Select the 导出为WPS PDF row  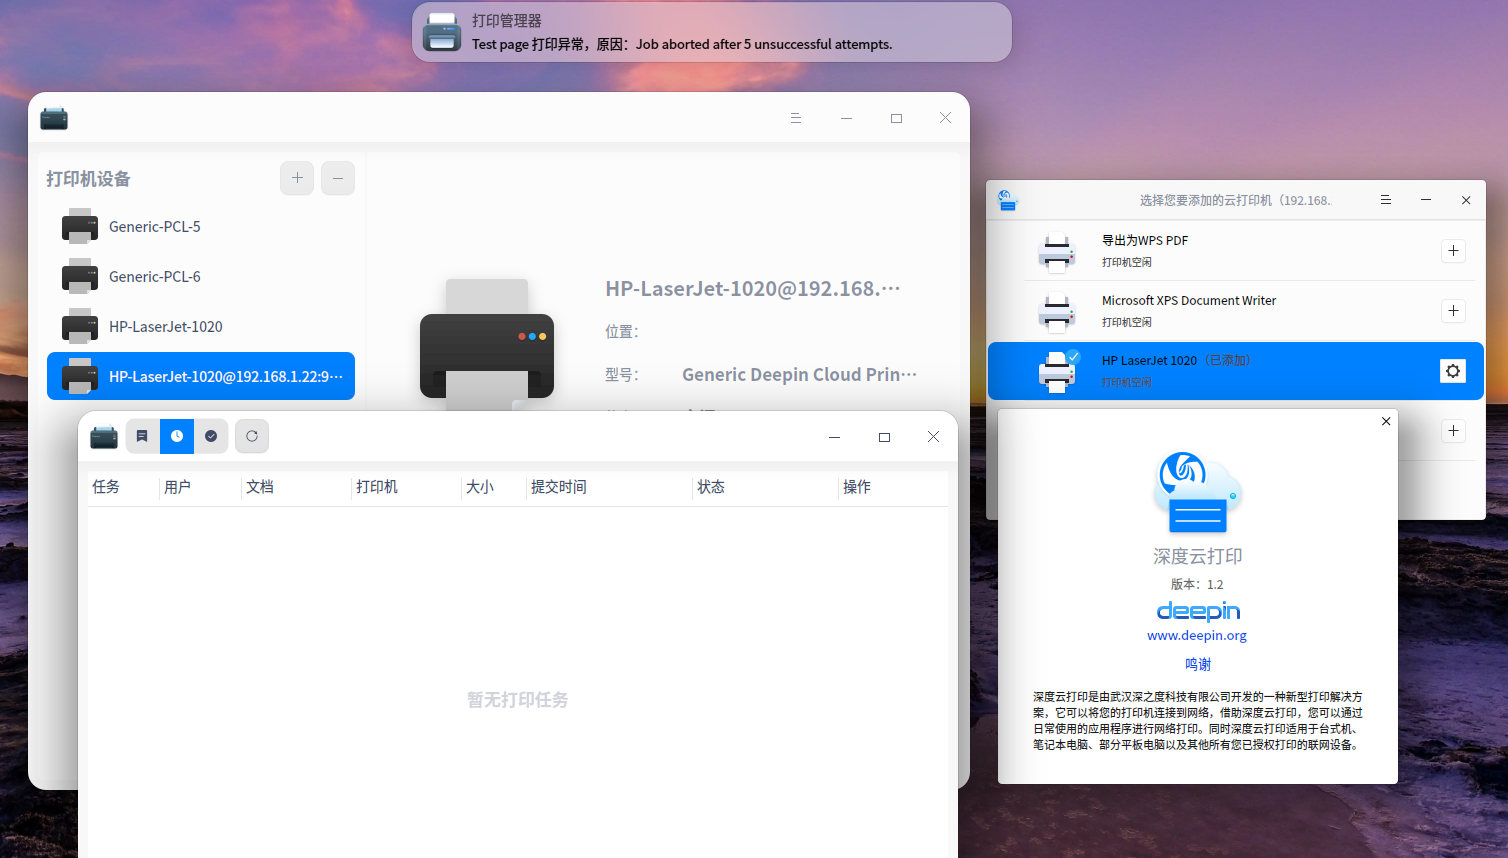point(1235,251)
